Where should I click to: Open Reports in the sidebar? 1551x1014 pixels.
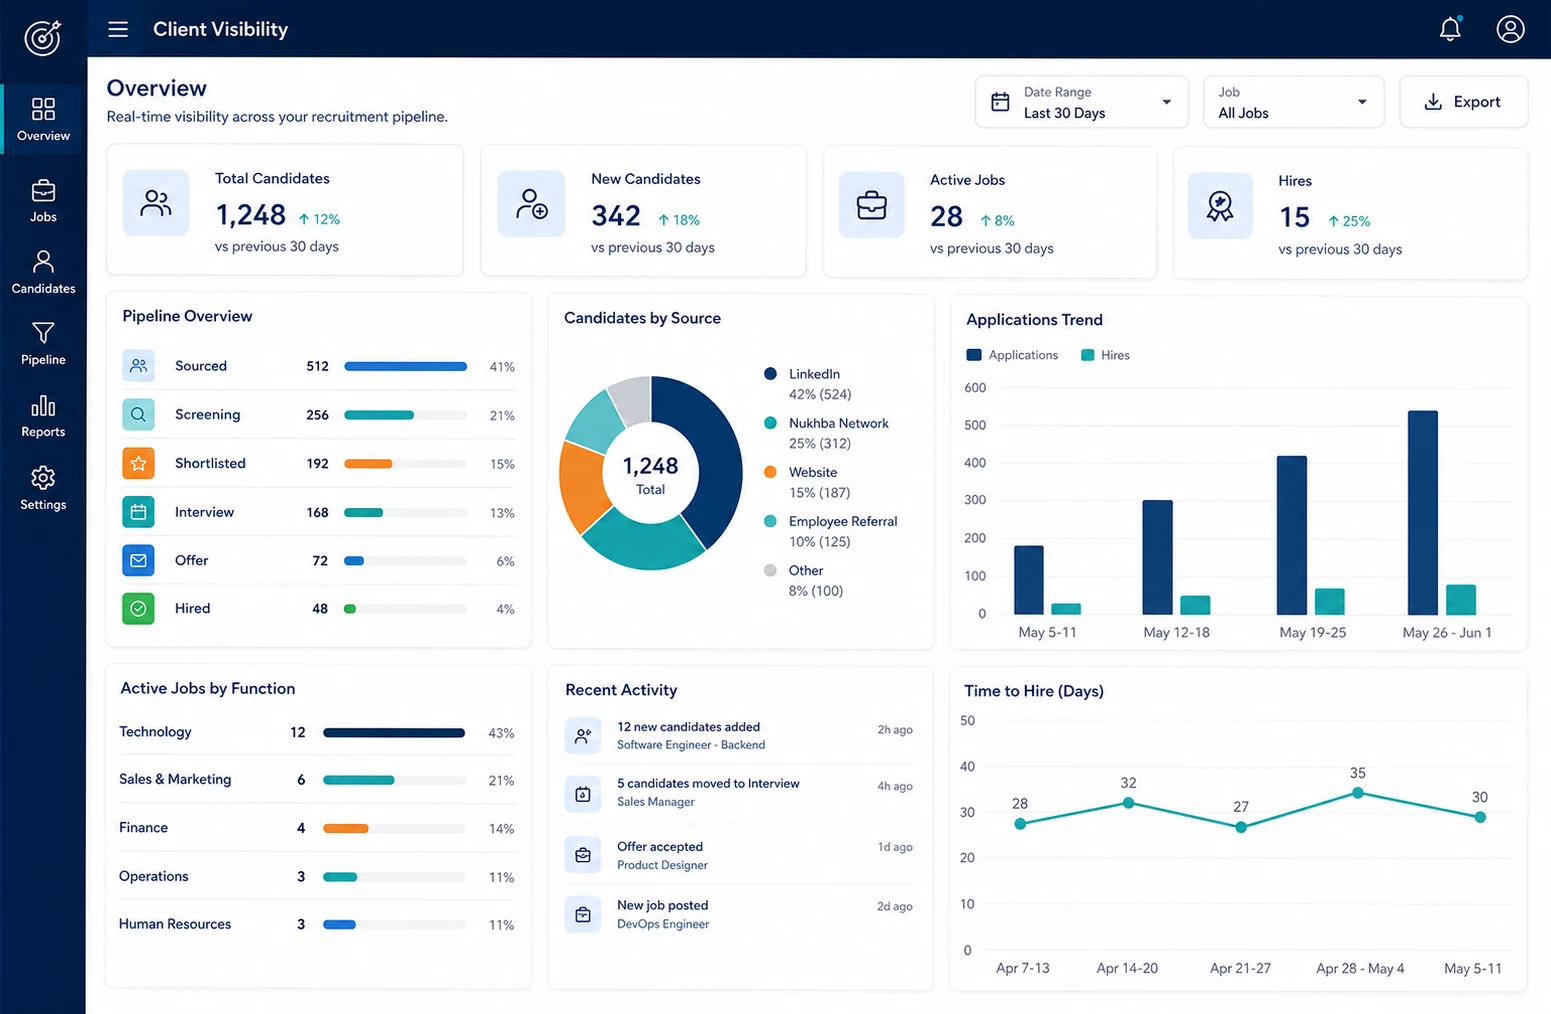point(43,417)
